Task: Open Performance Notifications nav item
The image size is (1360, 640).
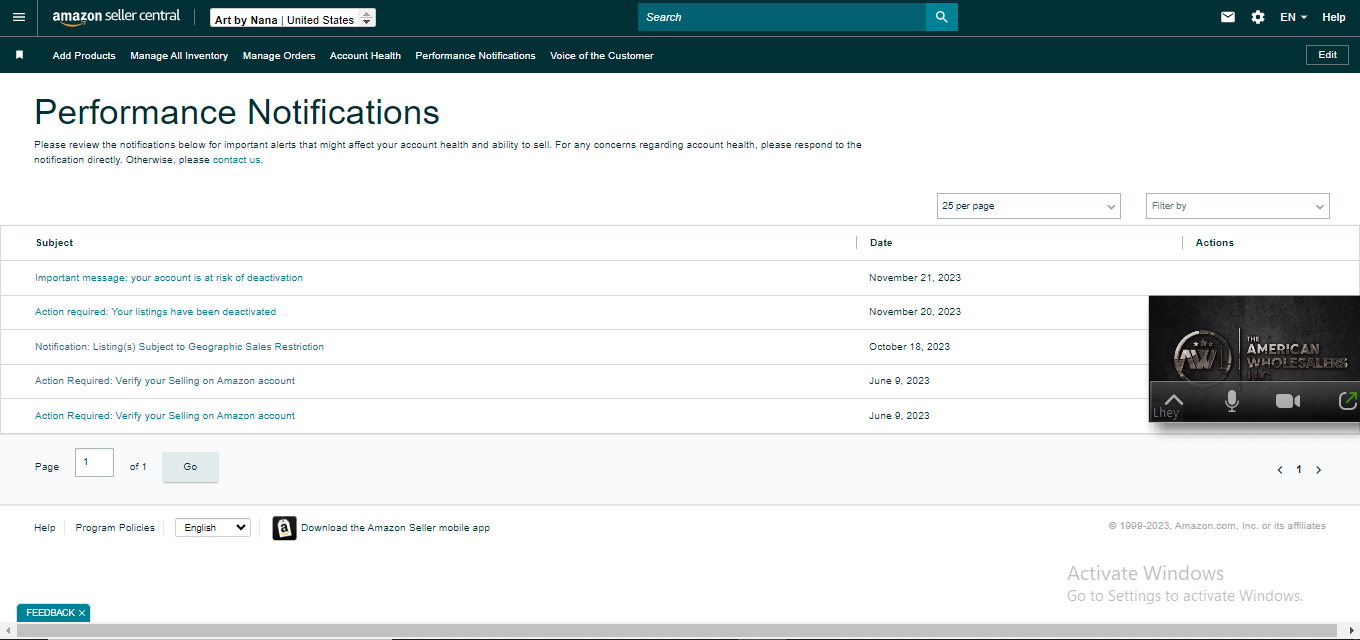Action: point(475,56)
